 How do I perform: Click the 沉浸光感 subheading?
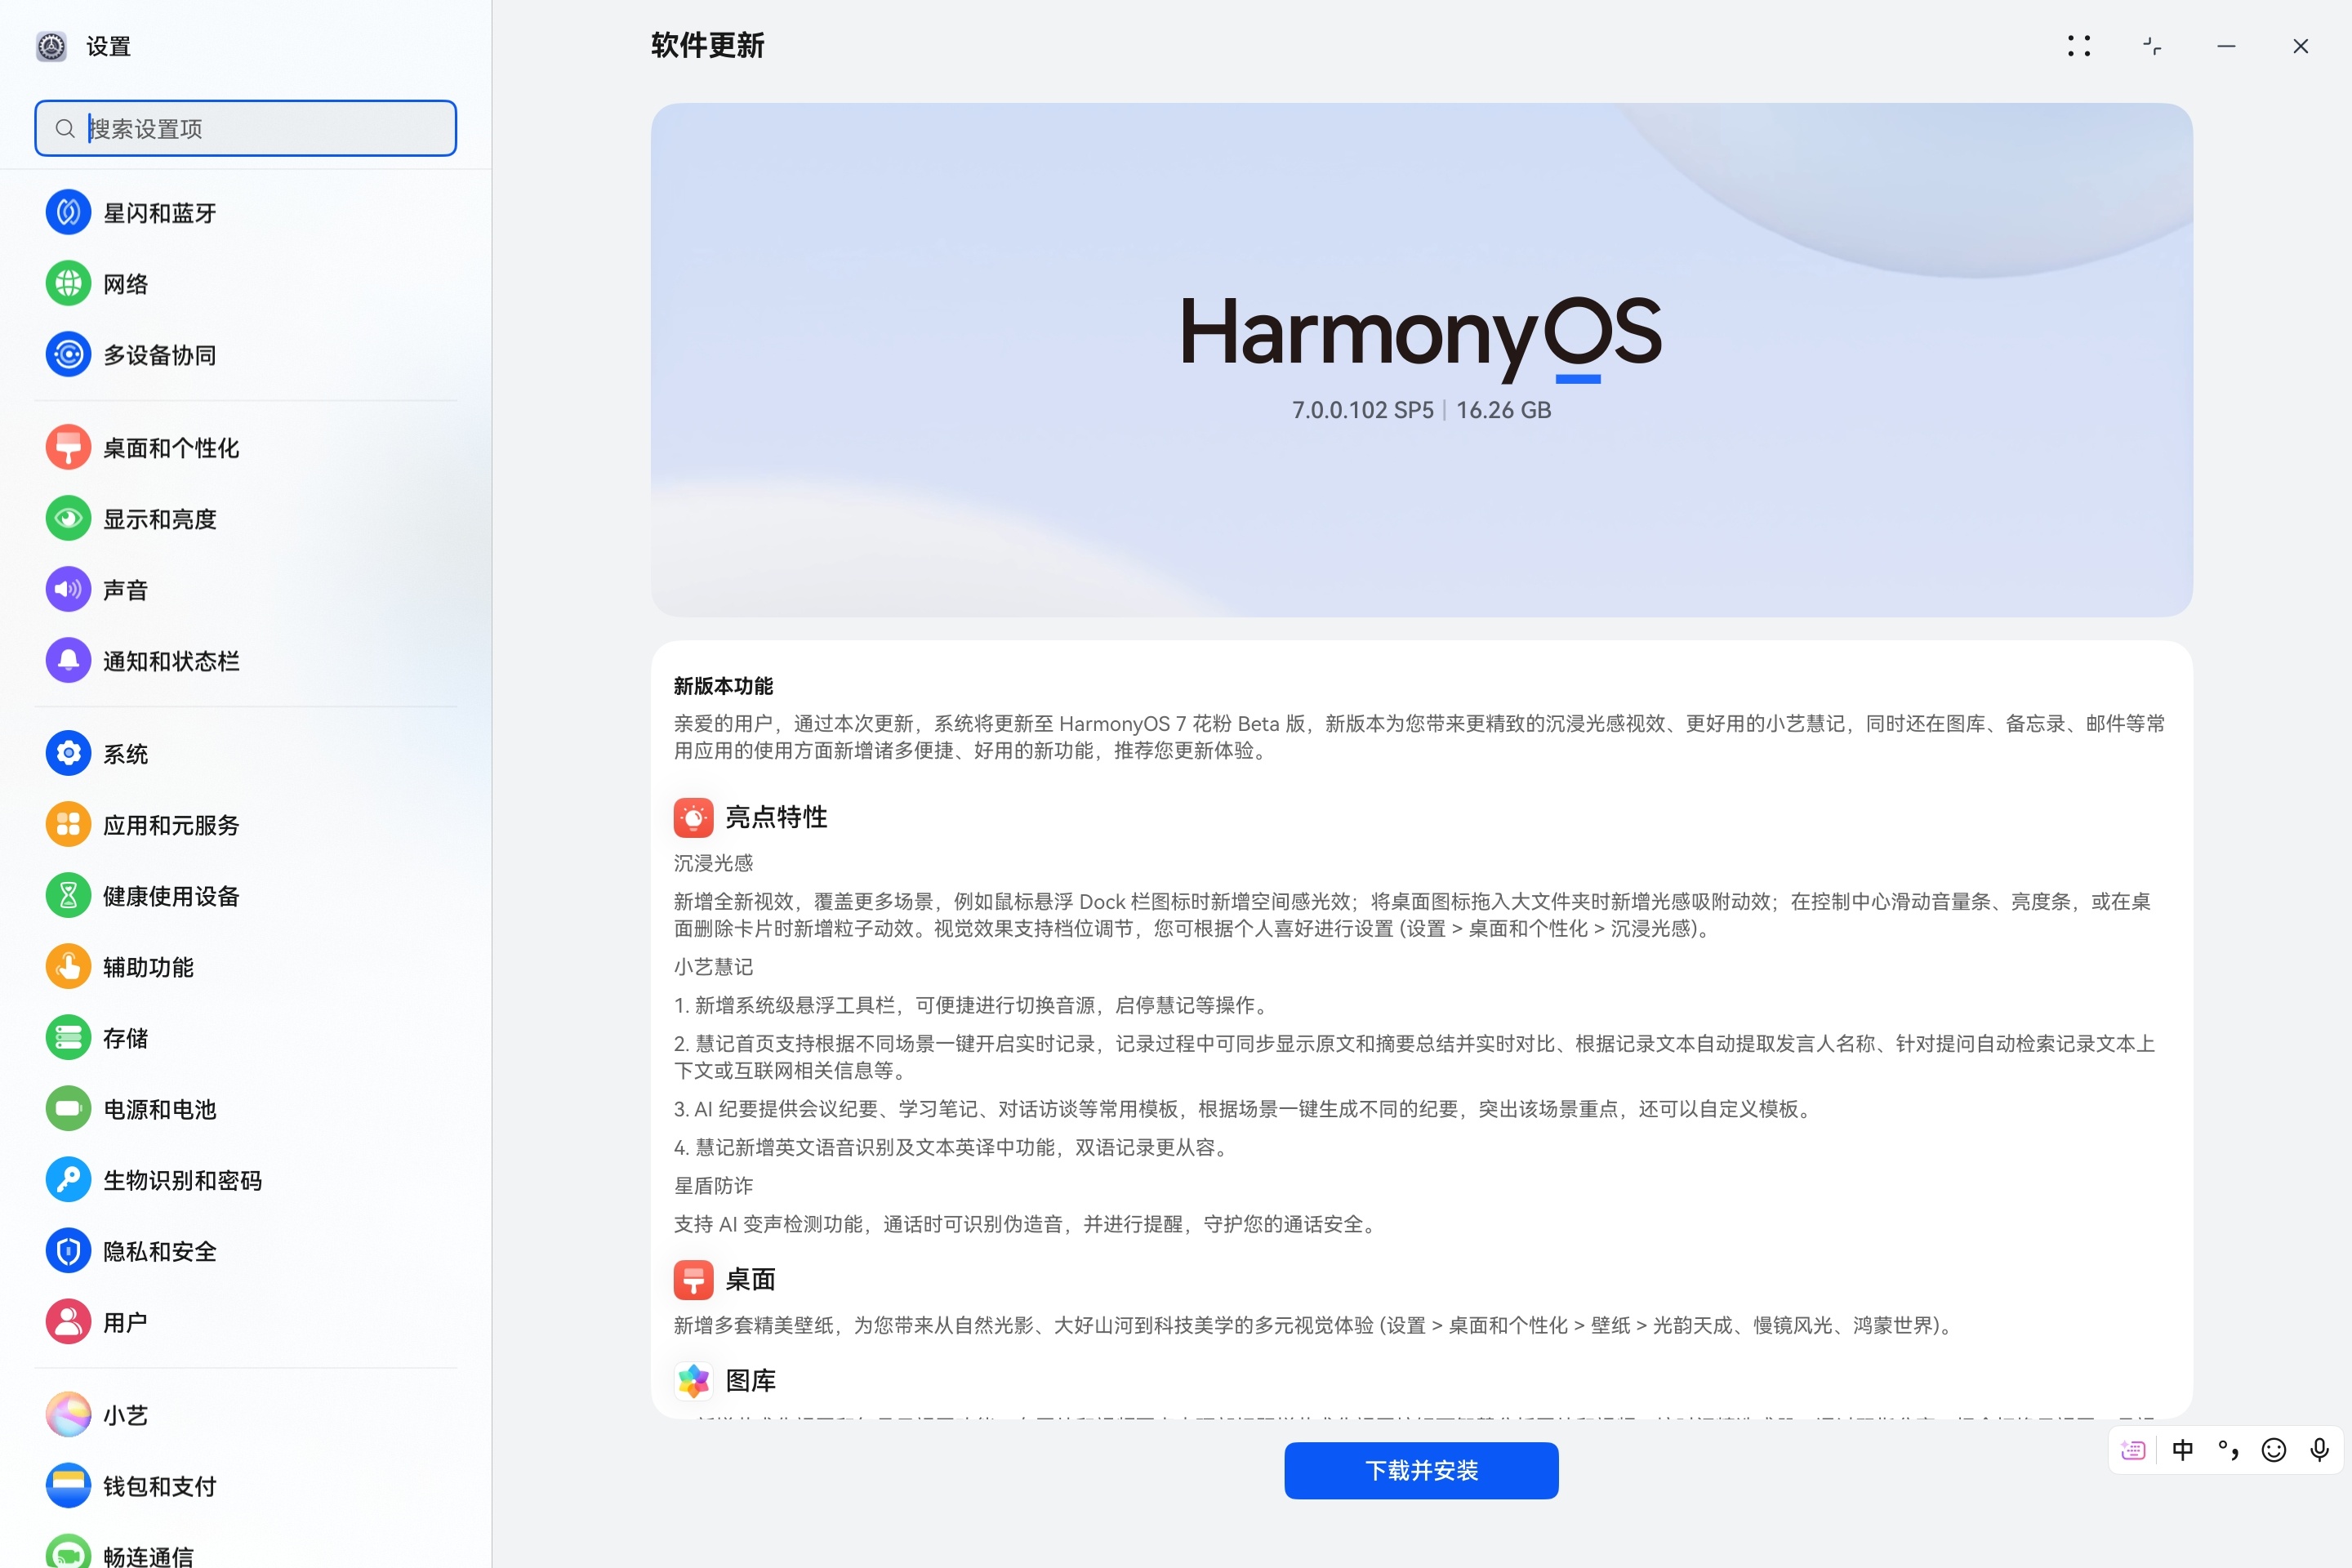tap(713, 863)
